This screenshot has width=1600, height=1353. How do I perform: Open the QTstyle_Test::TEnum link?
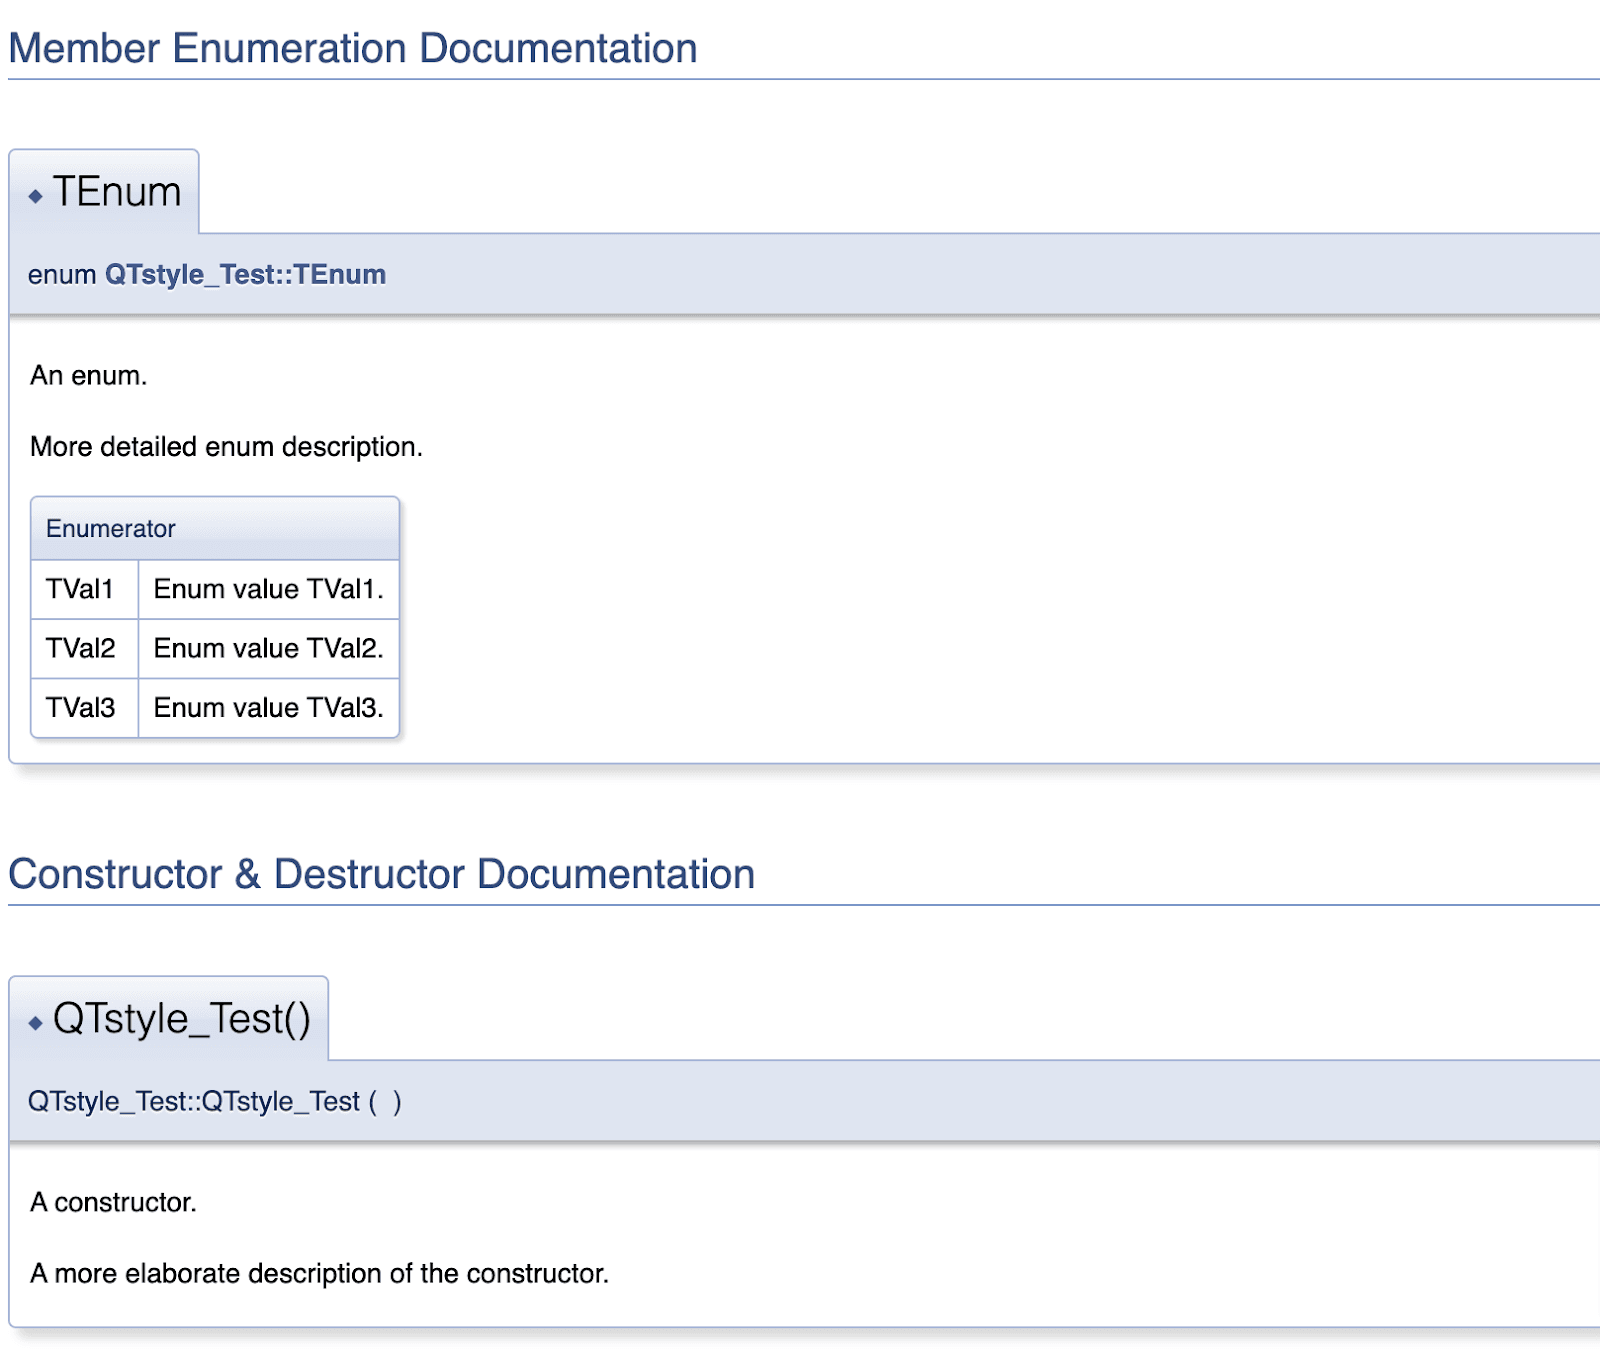[x=243, y=274]
